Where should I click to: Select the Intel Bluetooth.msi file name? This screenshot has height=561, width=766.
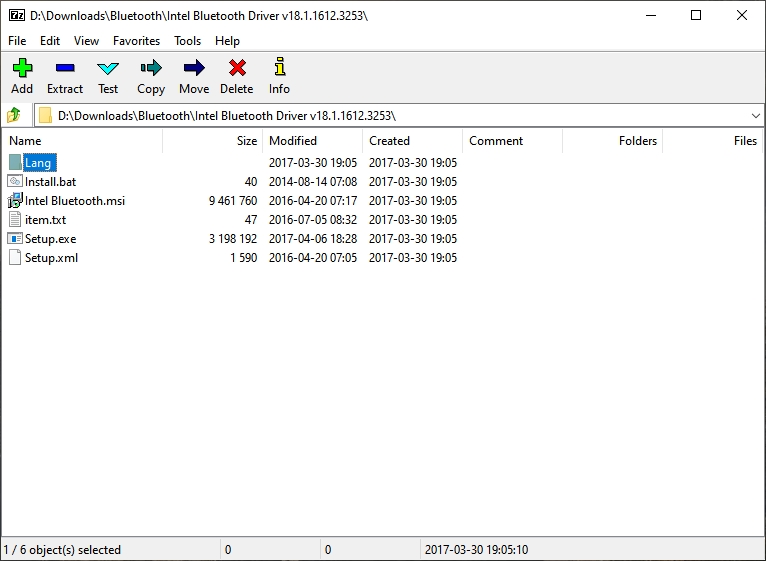coord(75,201)
